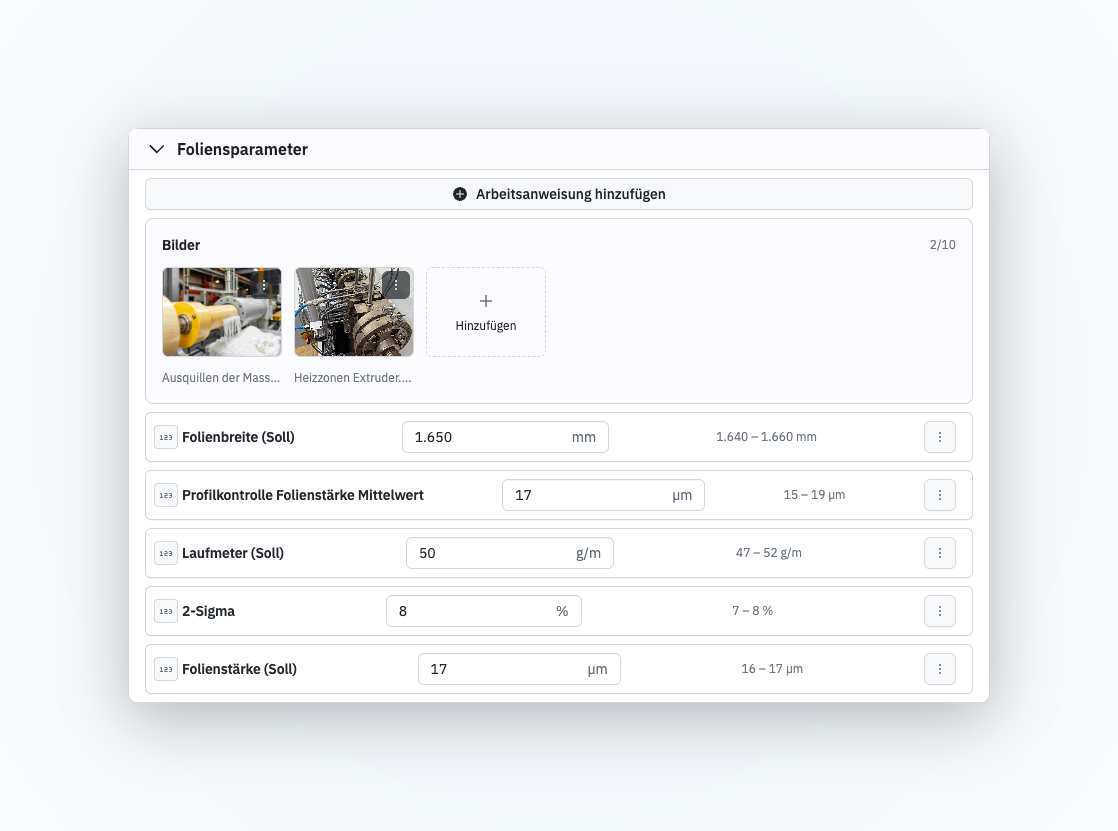
Task: Click numeric type icon for Profilkontrolle Folienstärke
Action: (x=166, y=495)
